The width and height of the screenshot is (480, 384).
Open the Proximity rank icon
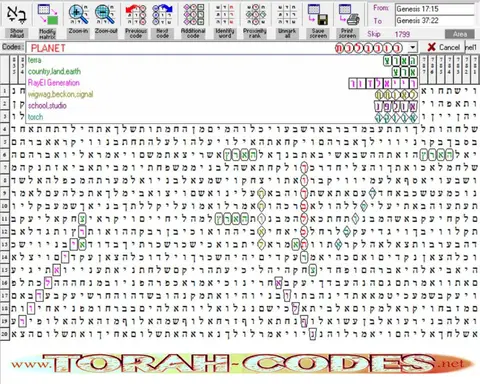point(255,14)
